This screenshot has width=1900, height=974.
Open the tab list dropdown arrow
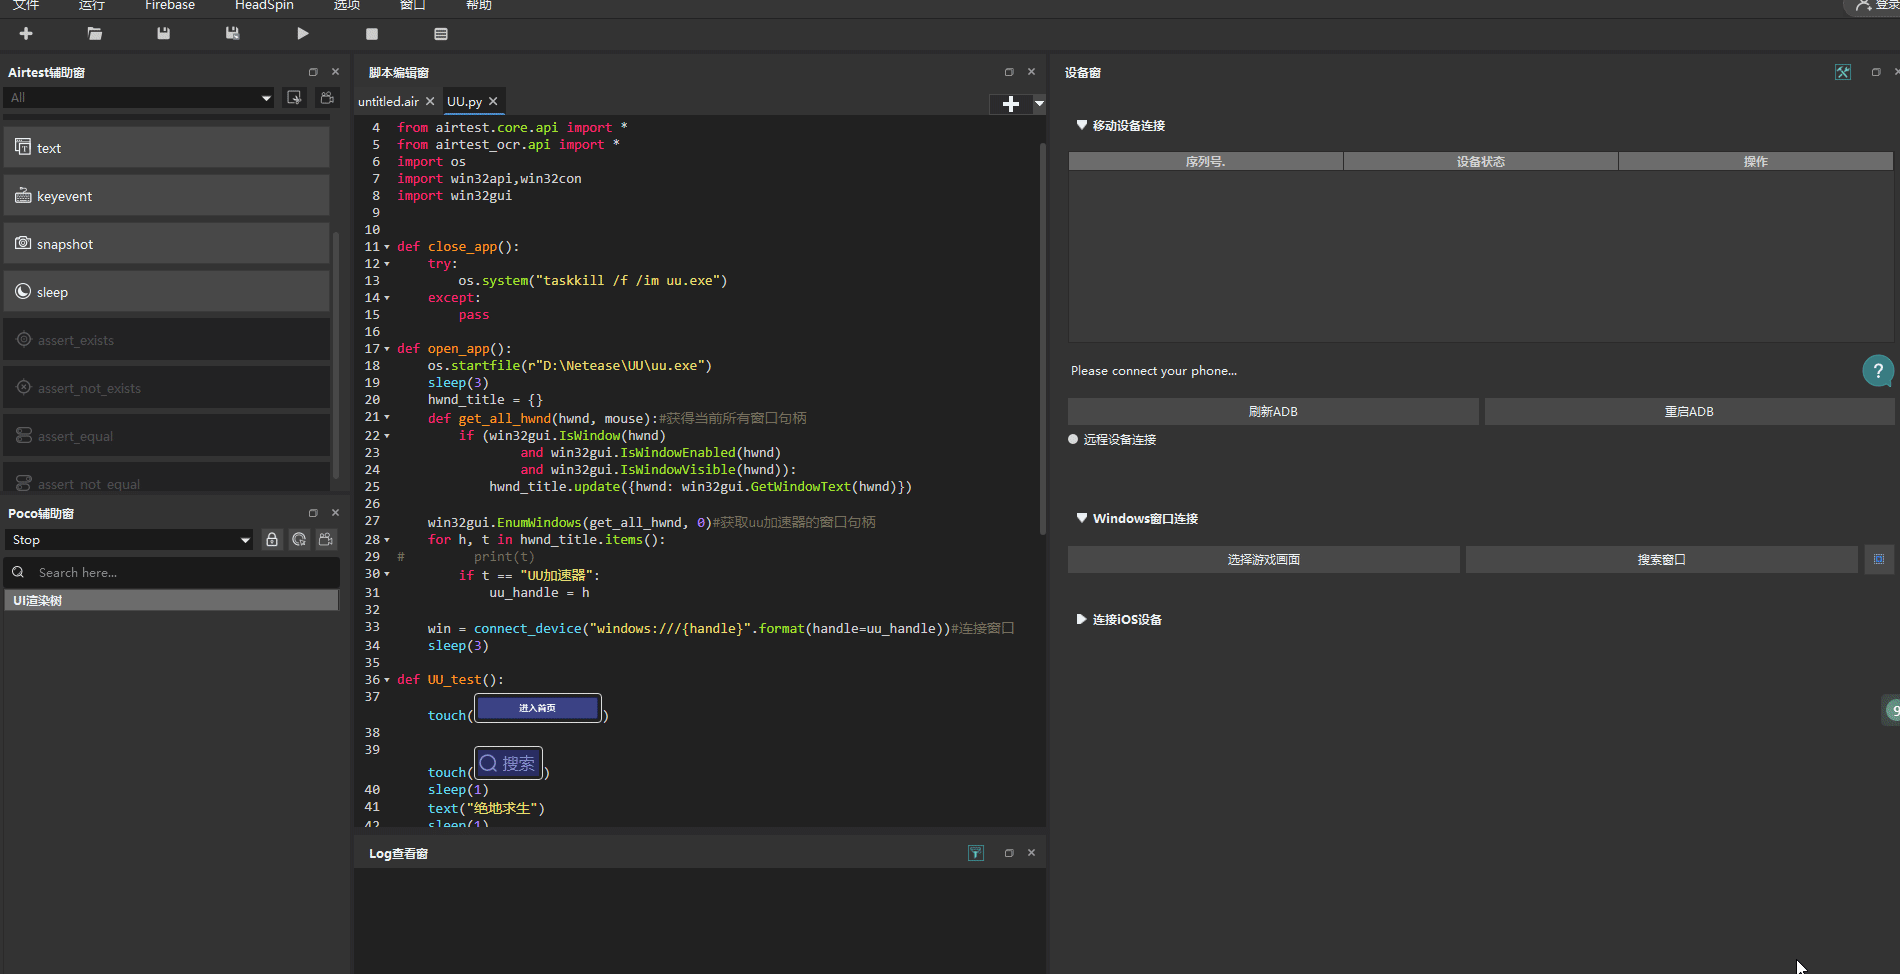coord(1039,104)
